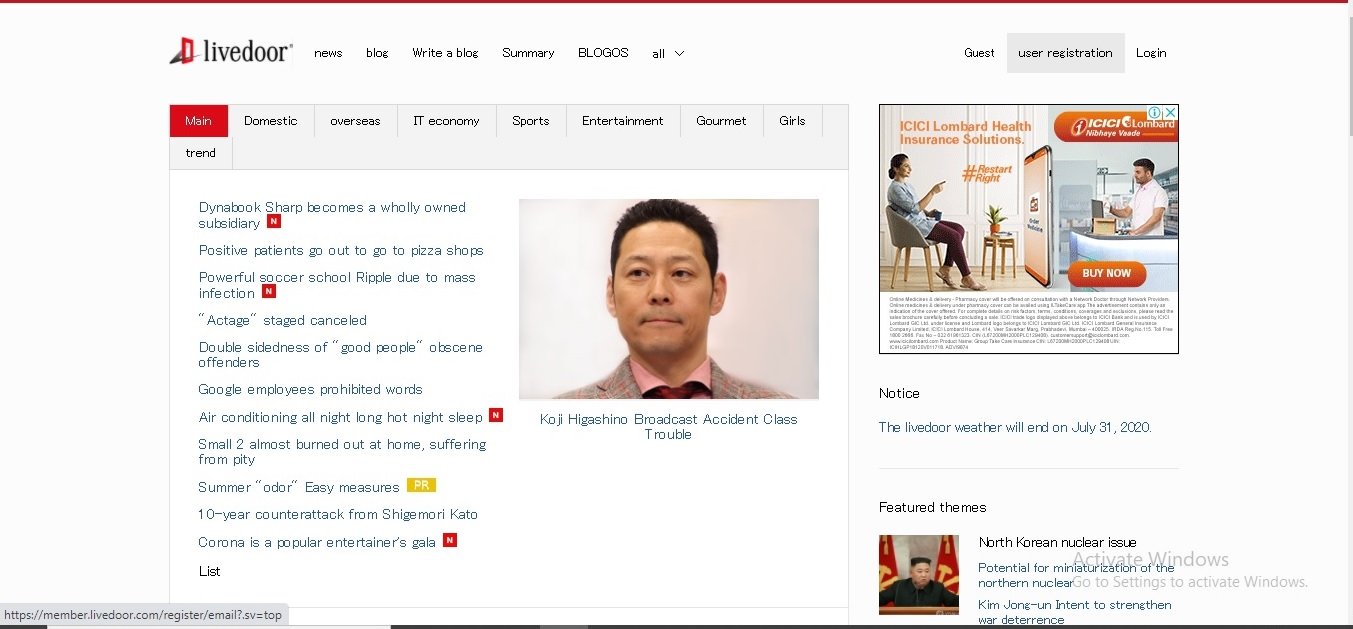Viewport: 1353px width, 629px height.
Task: Switch to the overseas tab
Action: [355, 121]
